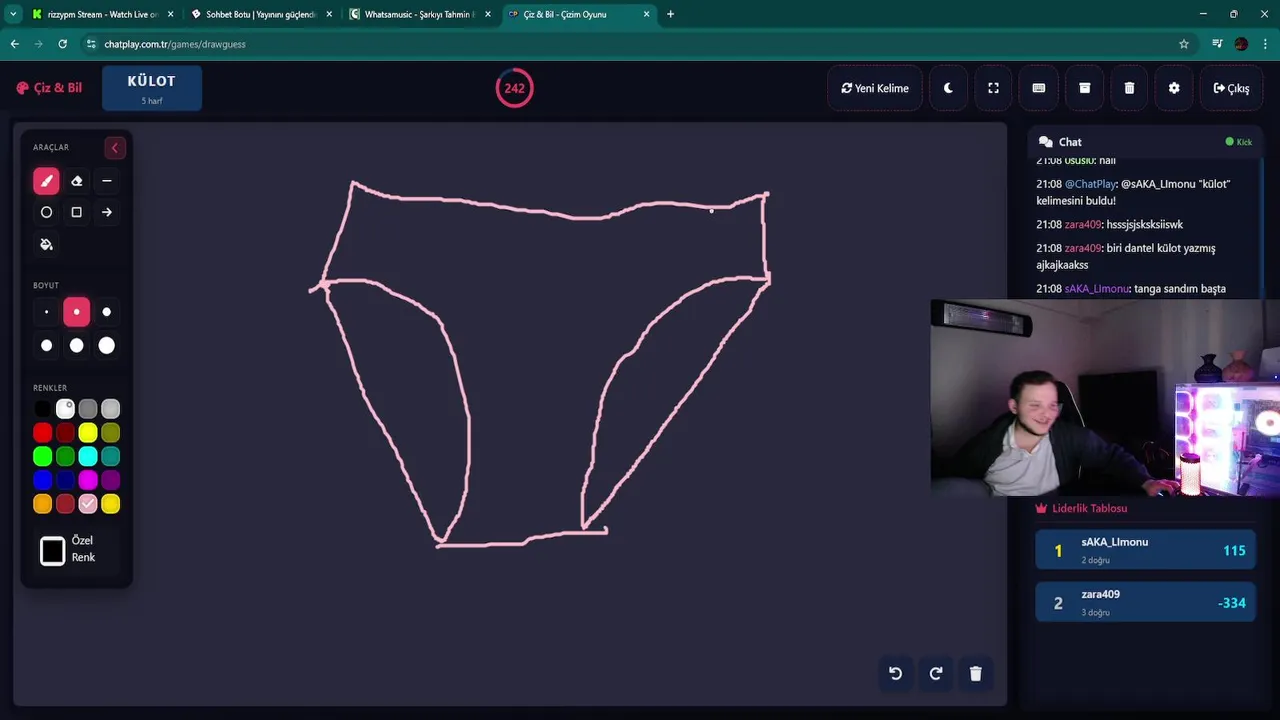
Task: Redo the last undone stroke
Action: (x=936, y=673)
